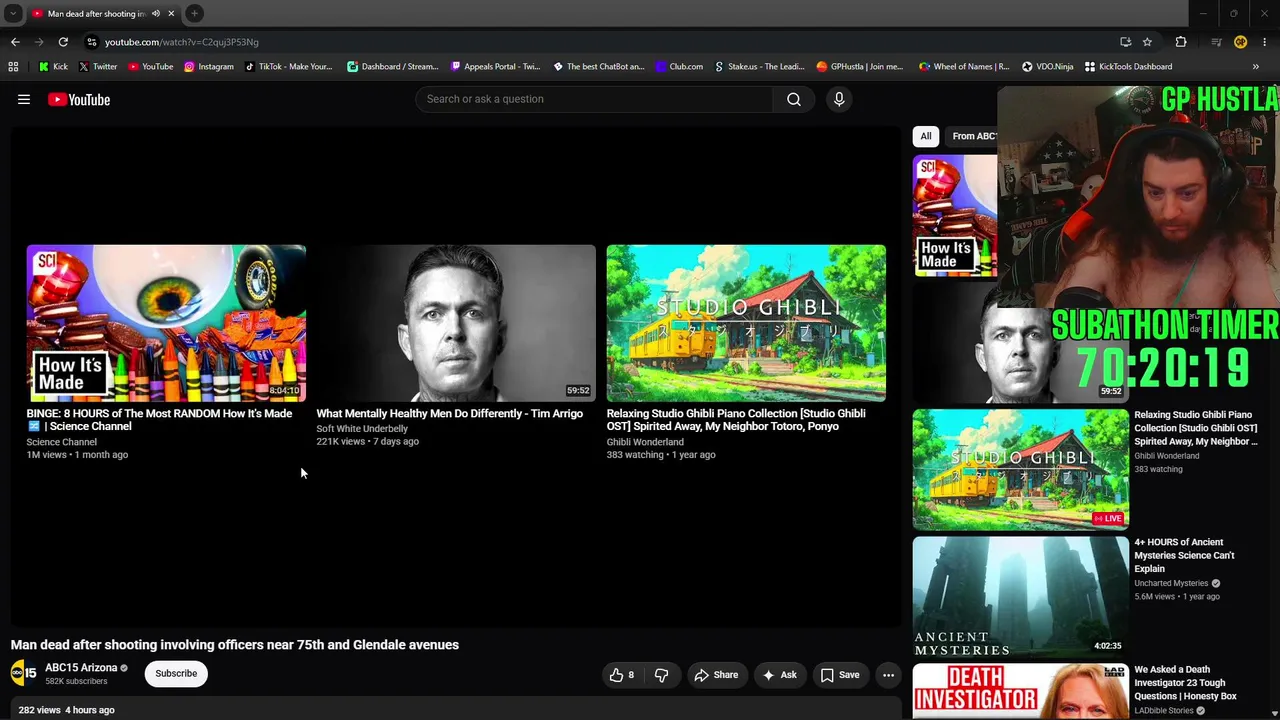This screenshot has width=1280, height=720.
Task: Open the Club.com bookmark
Action: tap(679, 67)
